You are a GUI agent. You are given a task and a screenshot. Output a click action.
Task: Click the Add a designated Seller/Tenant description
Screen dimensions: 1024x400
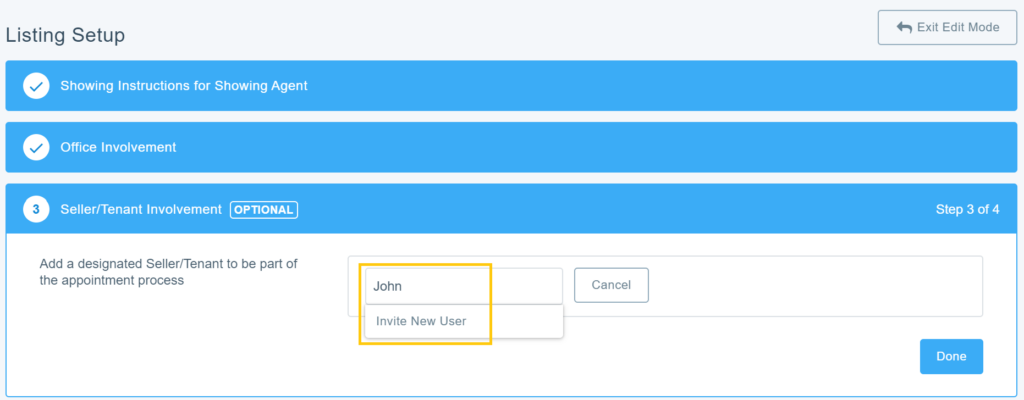click(x=169, y=272)
